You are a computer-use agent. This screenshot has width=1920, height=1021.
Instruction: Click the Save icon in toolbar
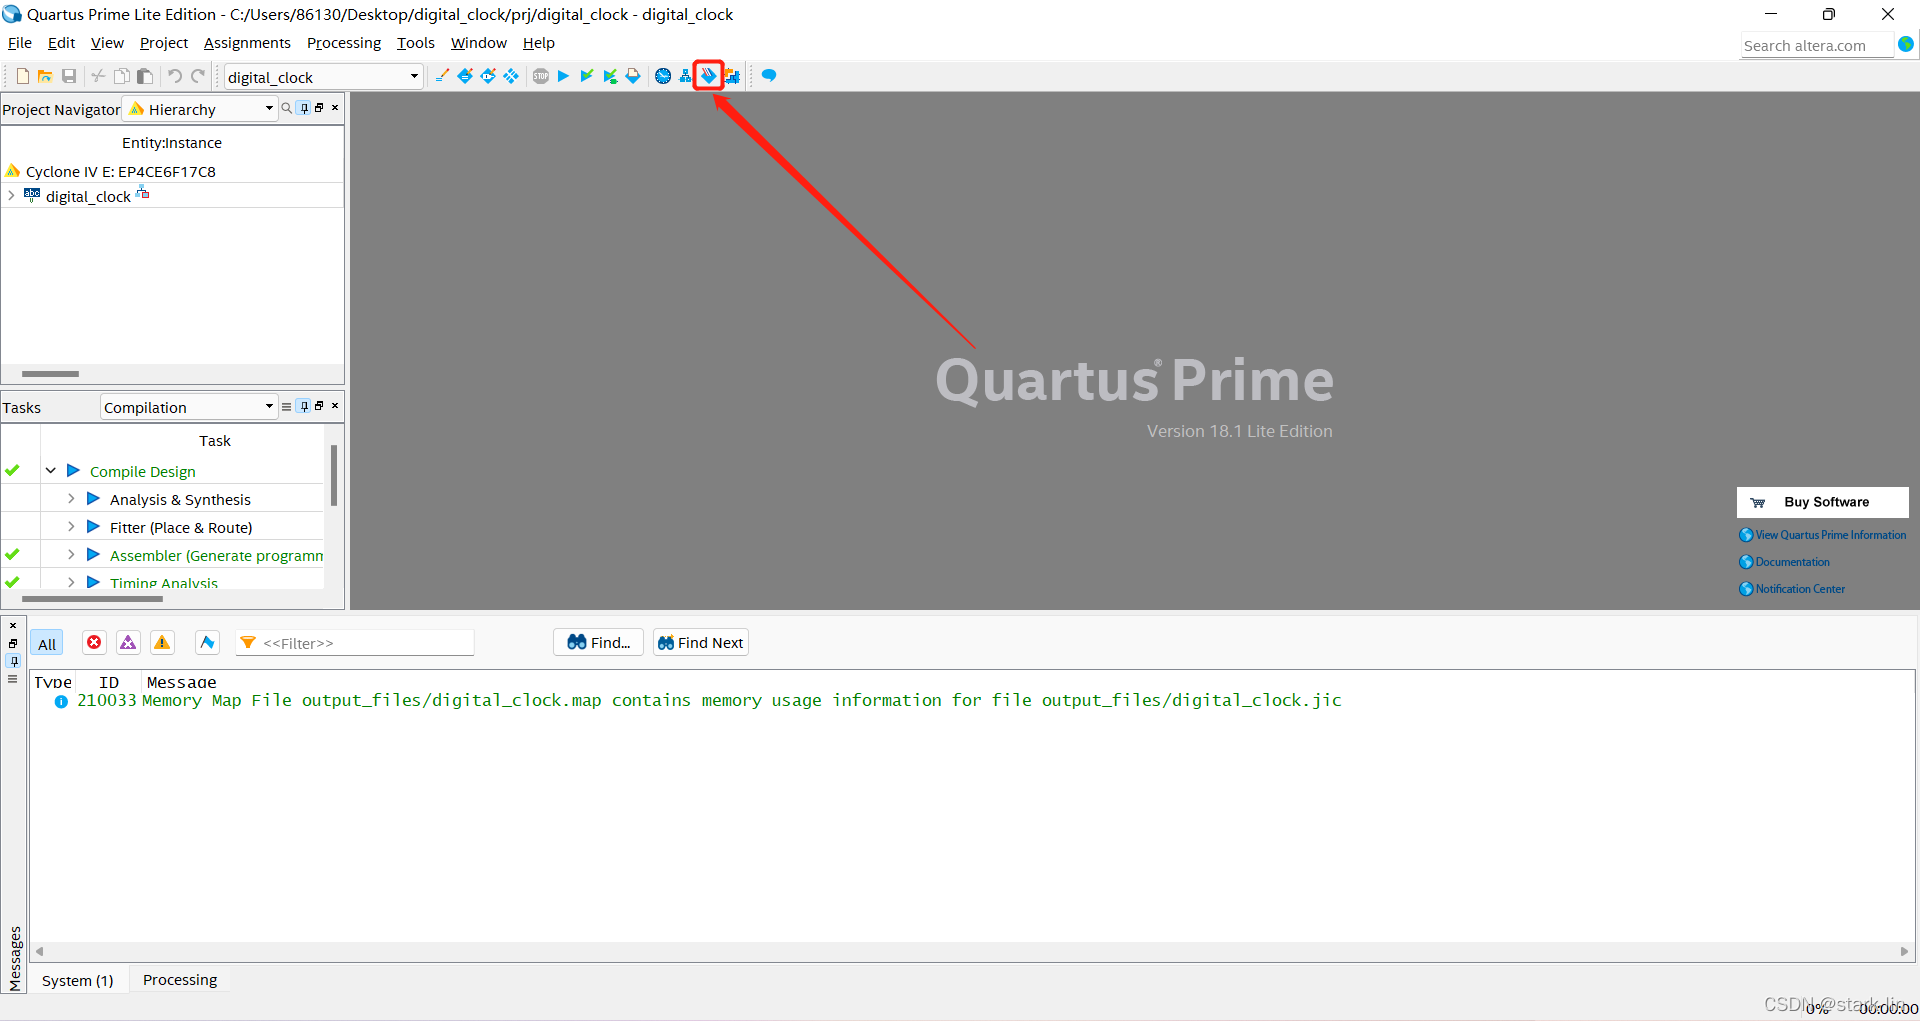point(69,76)
